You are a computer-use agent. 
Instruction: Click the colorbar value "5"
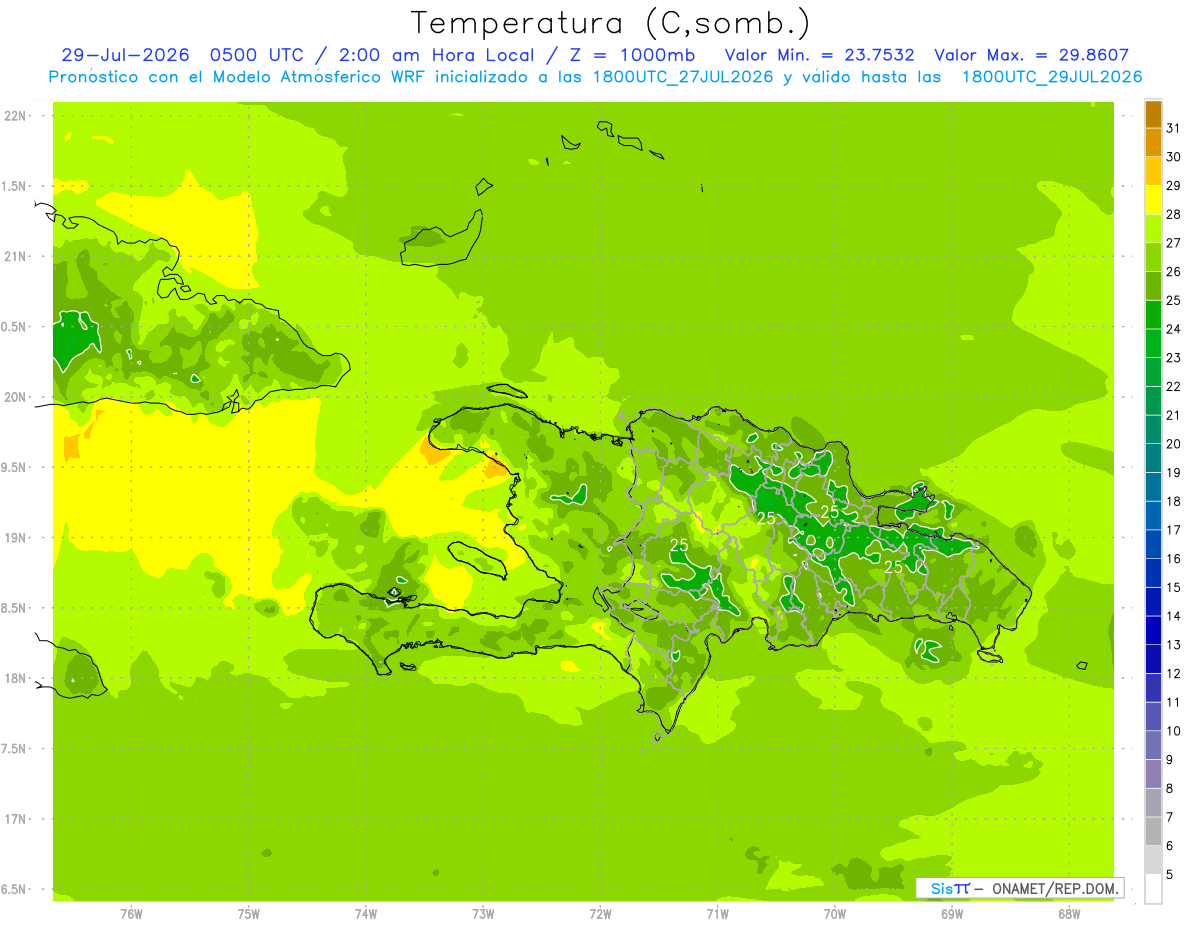pyautogui.click(x=1169, y=875)
